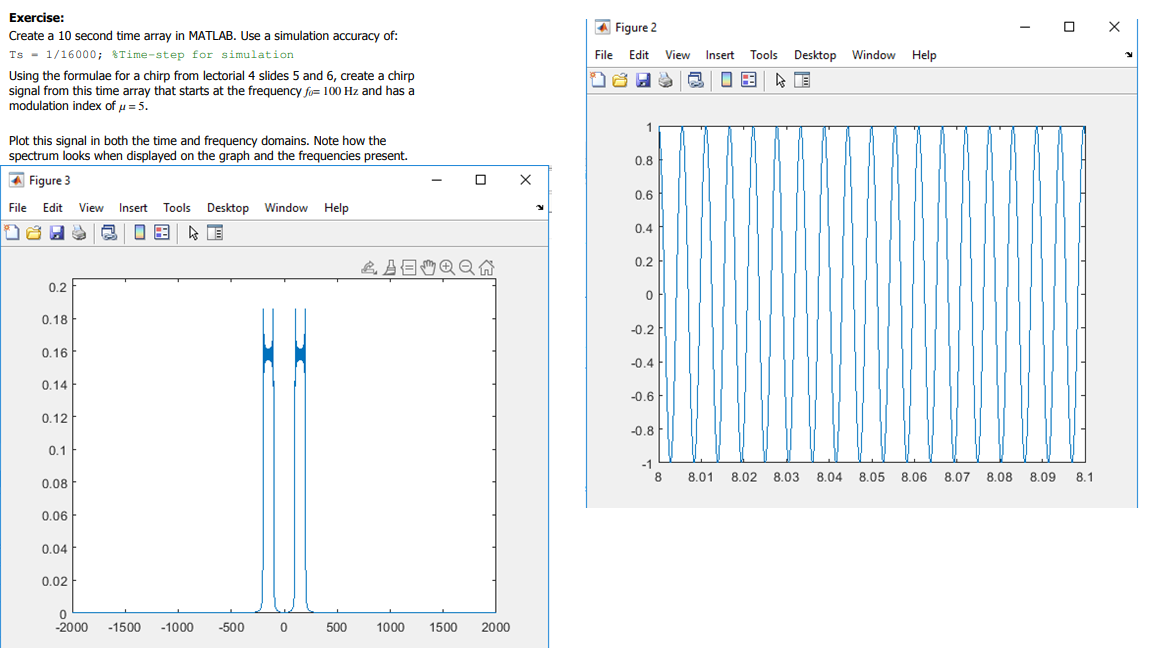The width and height of the screenshot is (1152, 648).
Task: Toggle the Insert Colorbar icon in Figure 2
Action: tap(725, 80)
